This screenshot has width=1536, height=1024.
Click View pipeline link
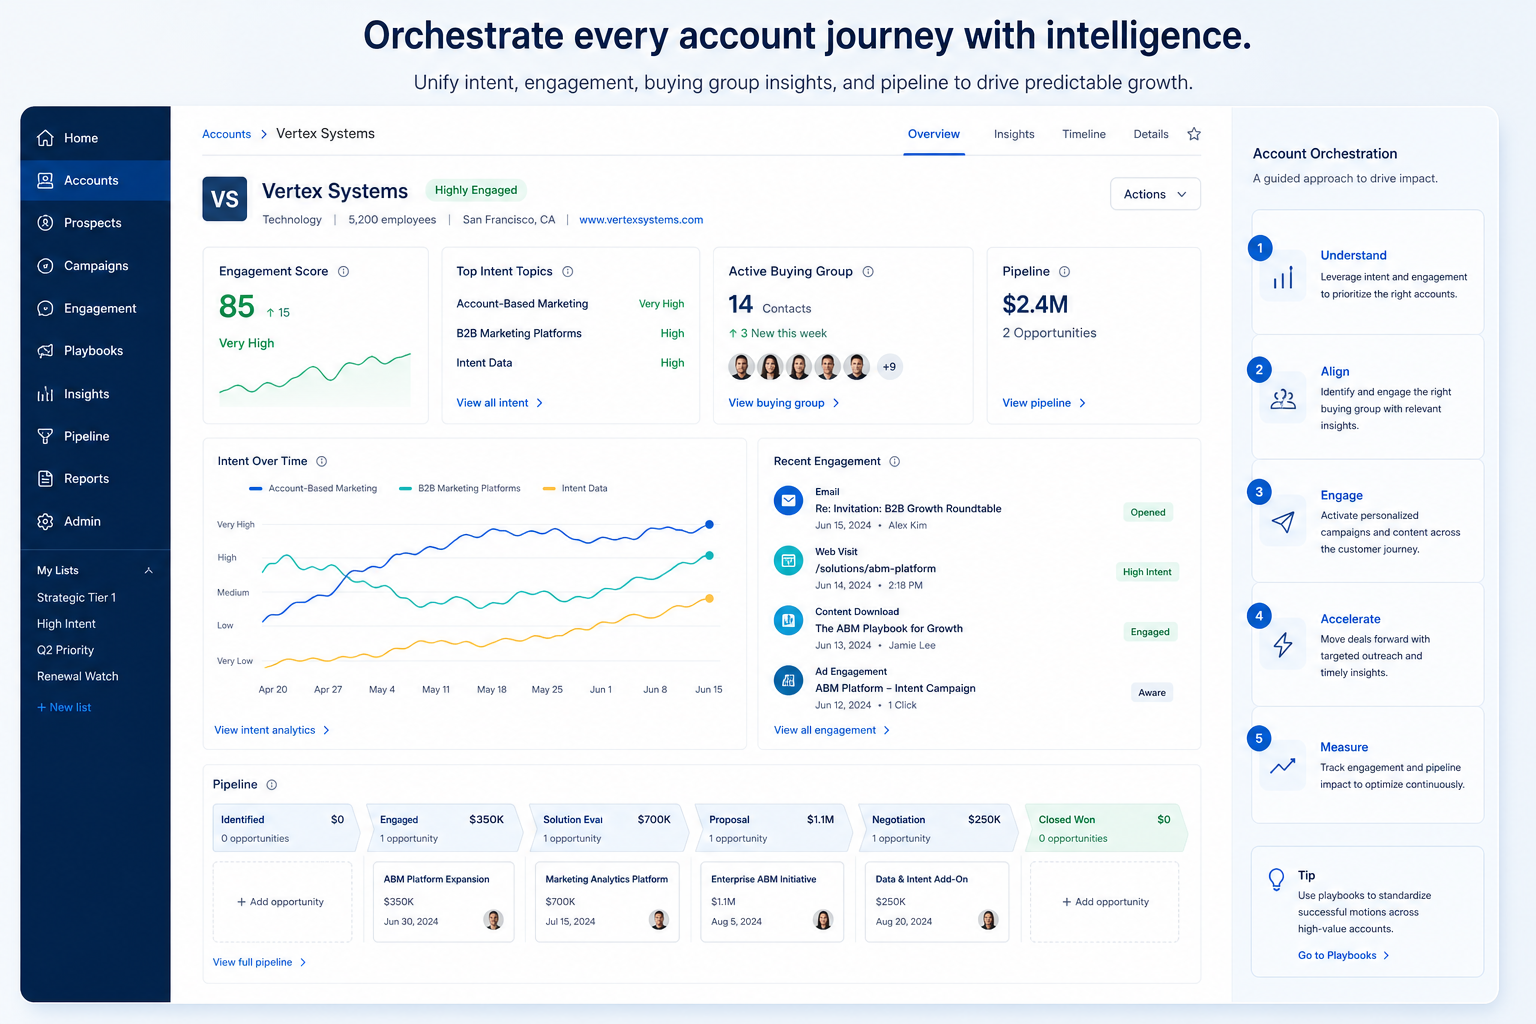coord(1044,403)
